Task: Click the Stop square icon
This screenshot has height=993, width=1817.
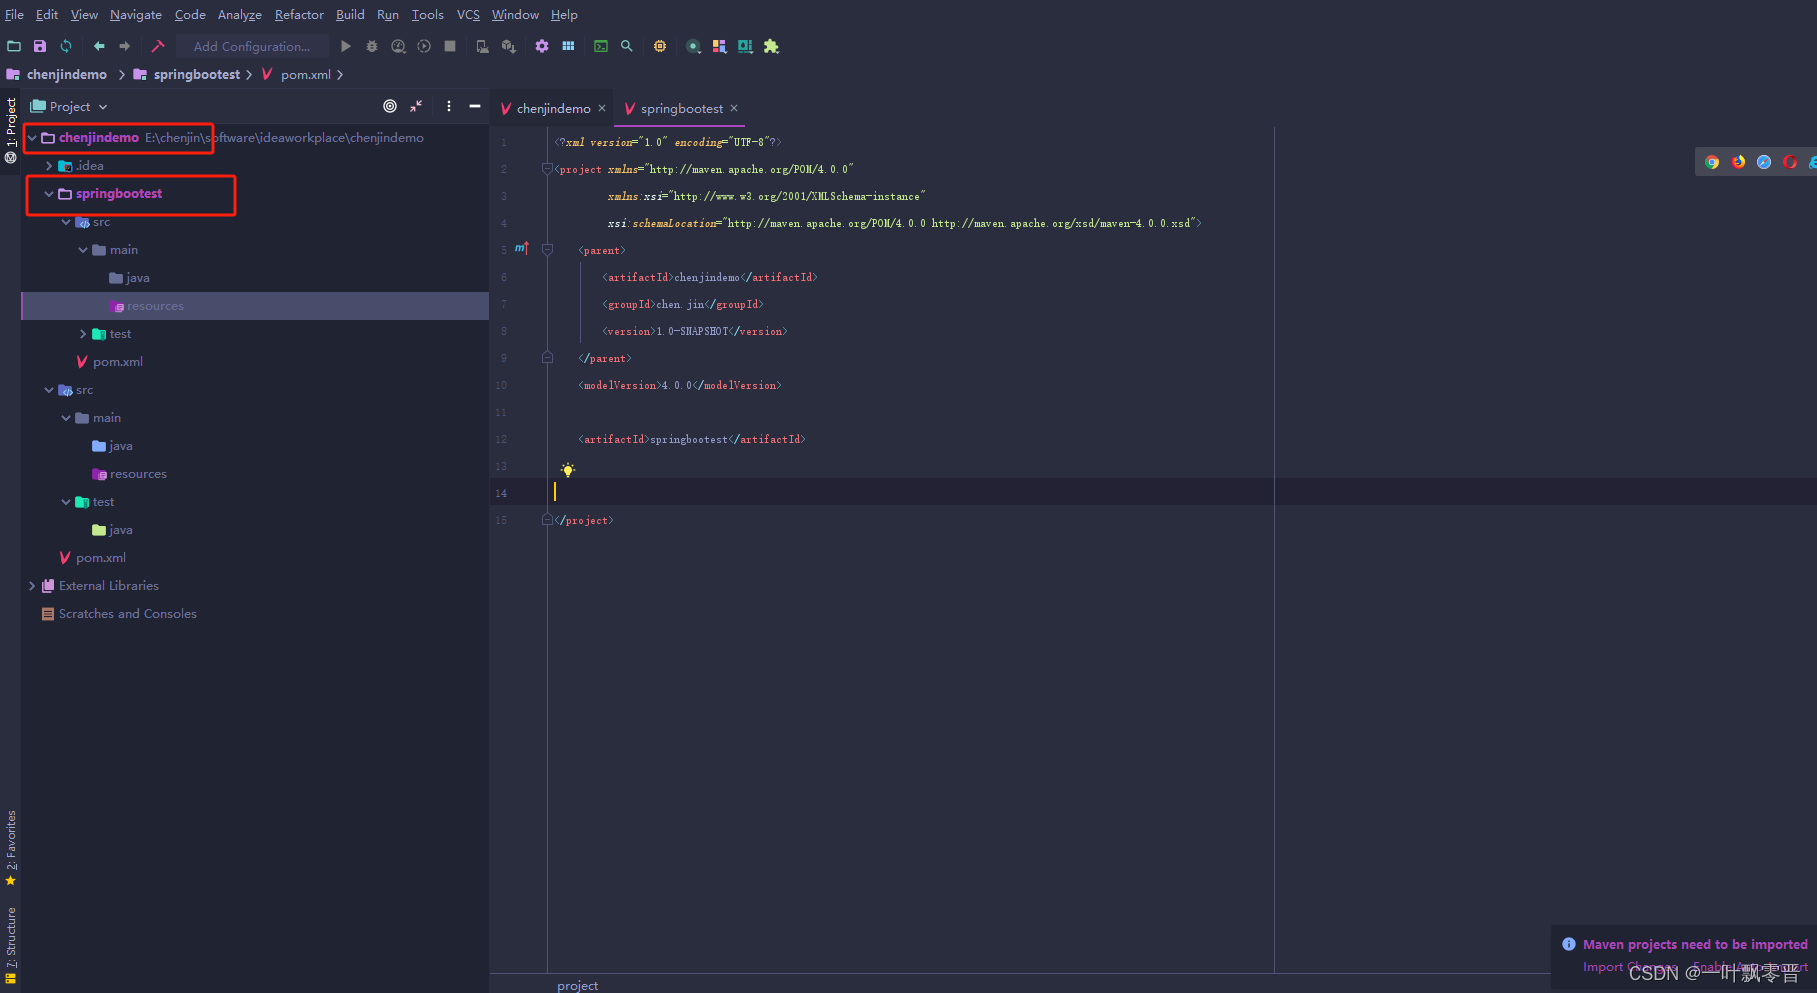Action: pos(450,46)
